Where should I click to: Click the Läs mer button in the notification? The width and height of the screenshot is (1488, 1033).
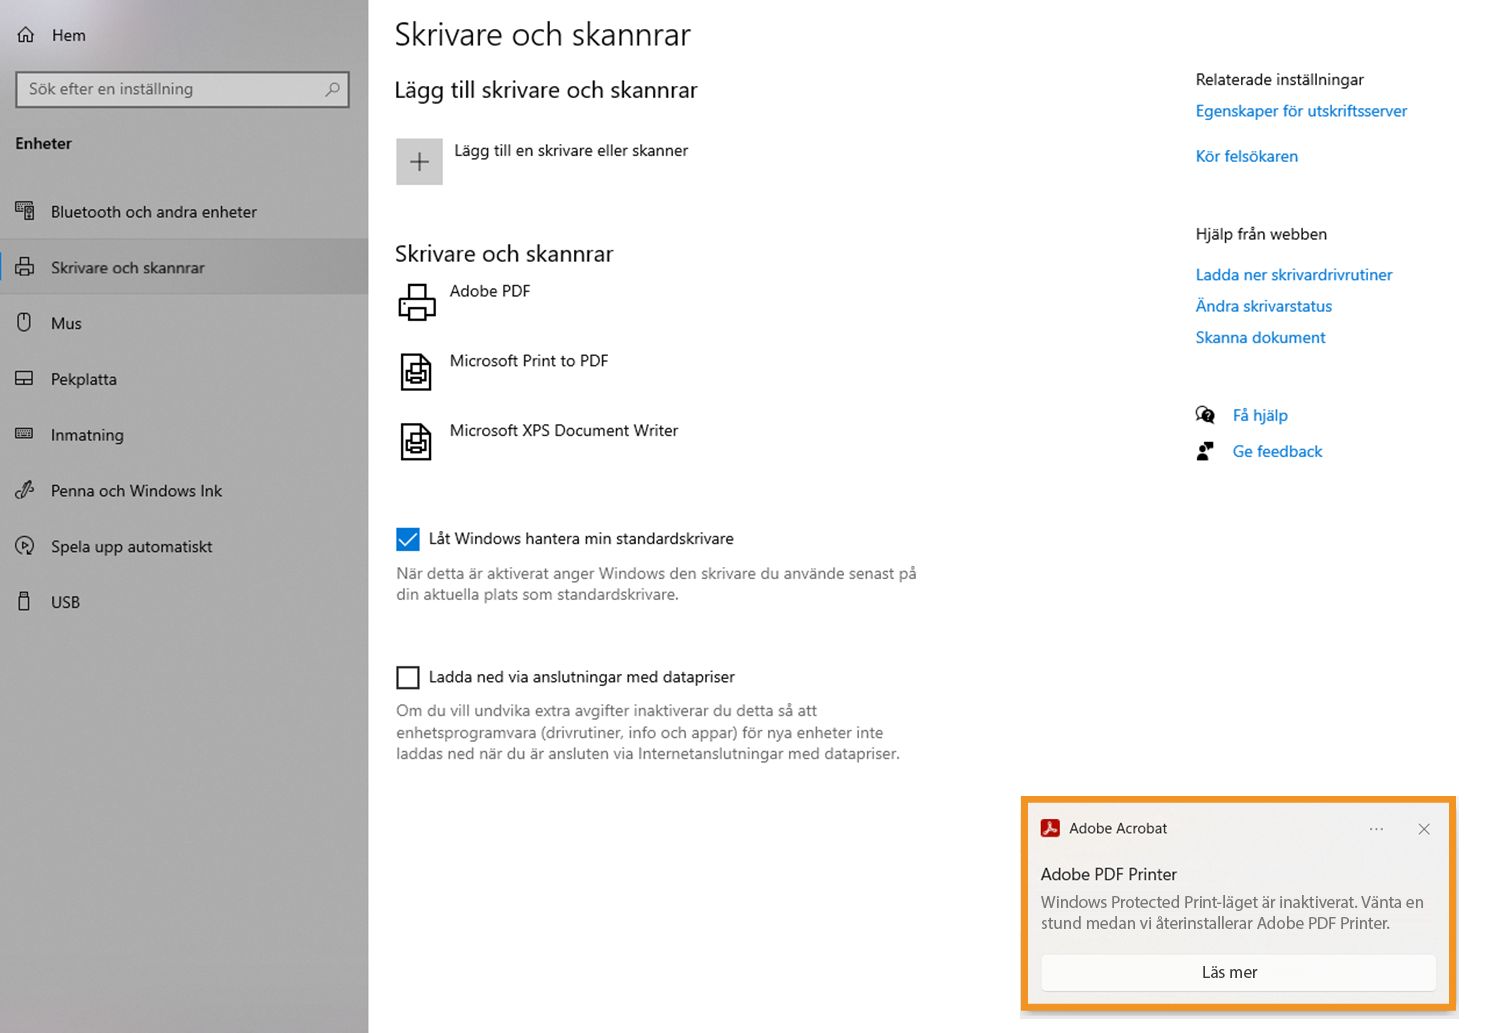coord(1238,972)
